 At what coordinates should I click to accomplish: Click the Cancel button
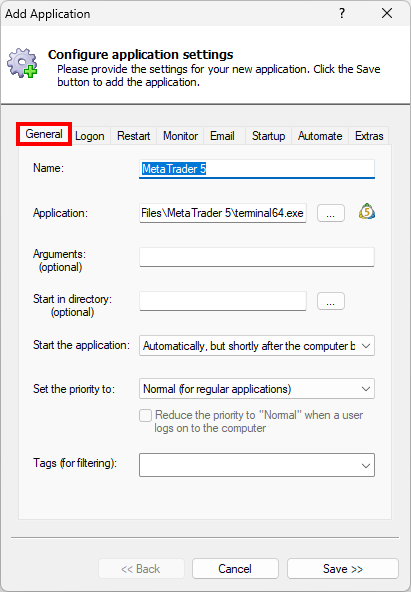[x=235, y=569]
